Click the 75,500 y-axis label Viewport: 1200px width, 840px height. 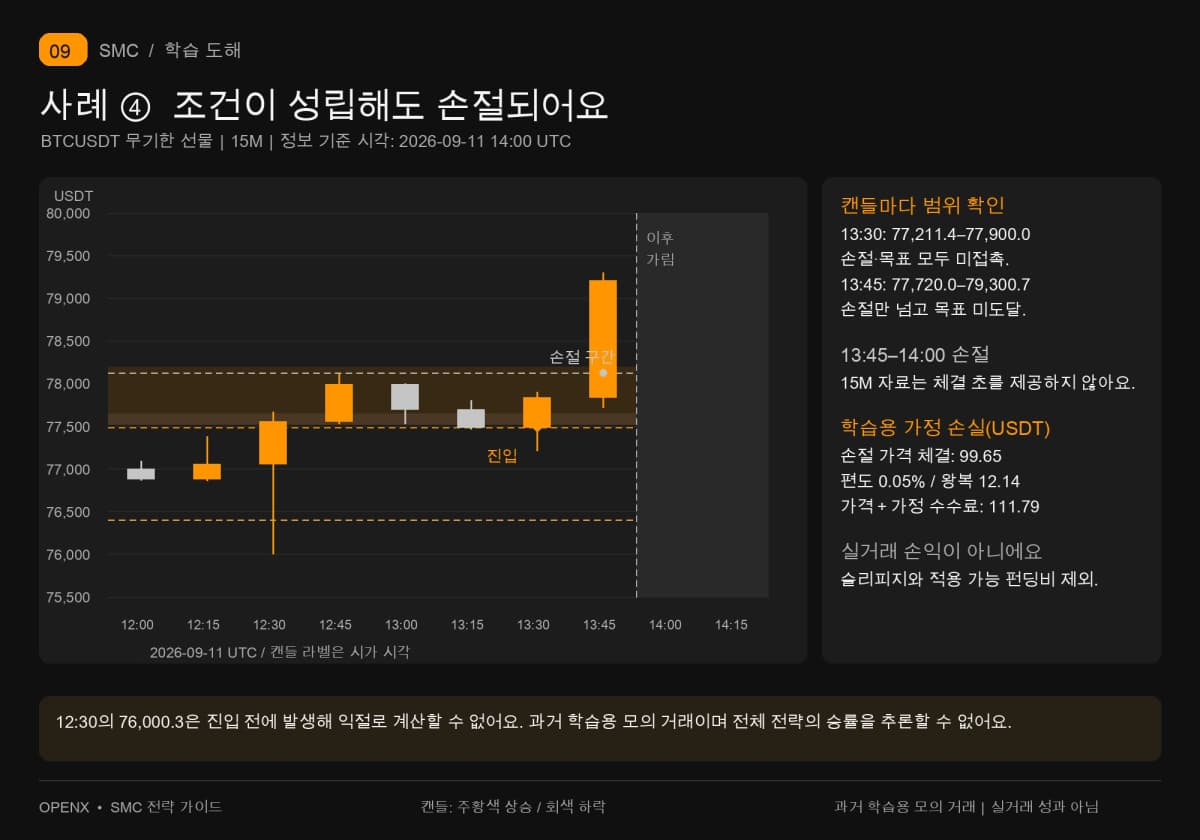point(69,598)
